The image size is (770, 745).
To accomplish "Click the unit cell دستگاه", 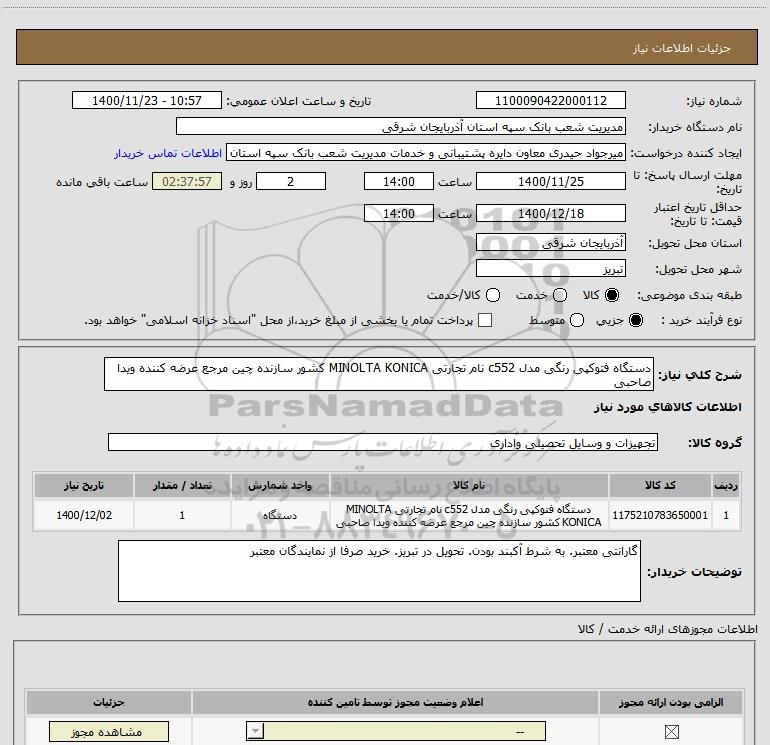I will 280,515.
